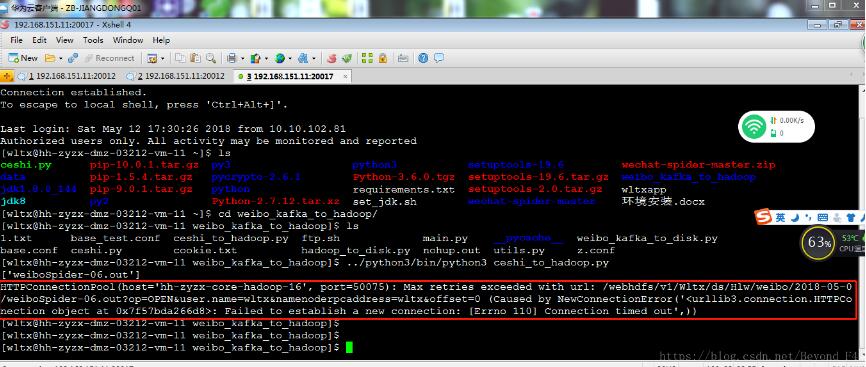Open the File menu

[x=17, y=40]
